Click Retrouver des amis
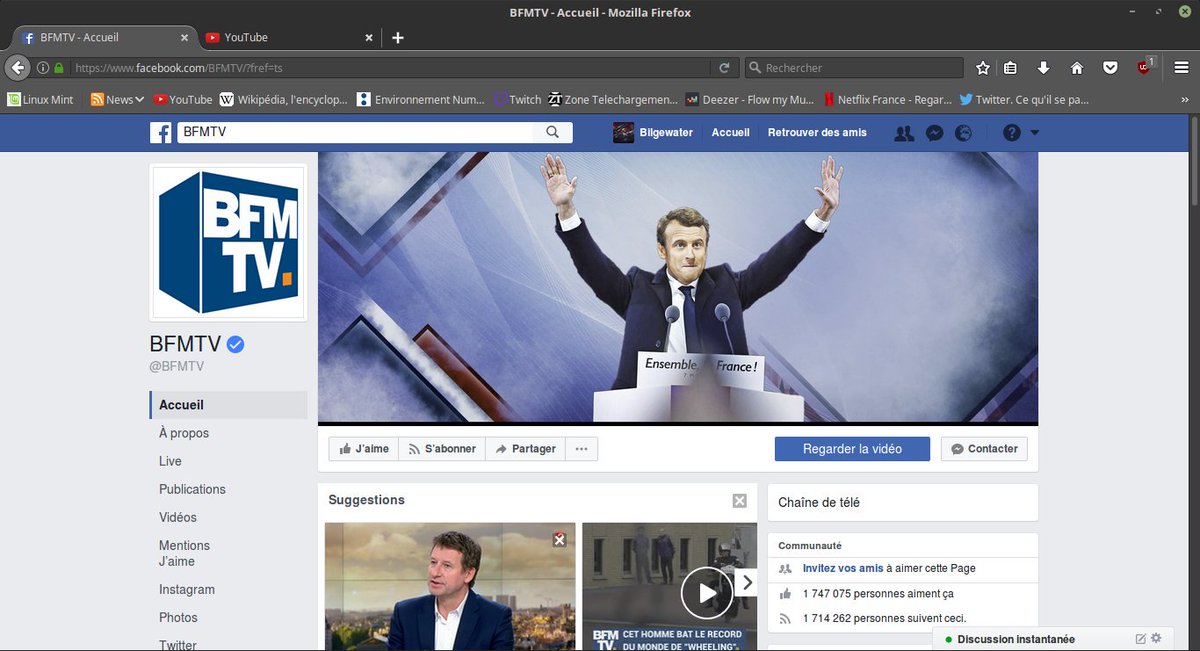This screenshot has height=651, width=1200. [x=817, y=132]
